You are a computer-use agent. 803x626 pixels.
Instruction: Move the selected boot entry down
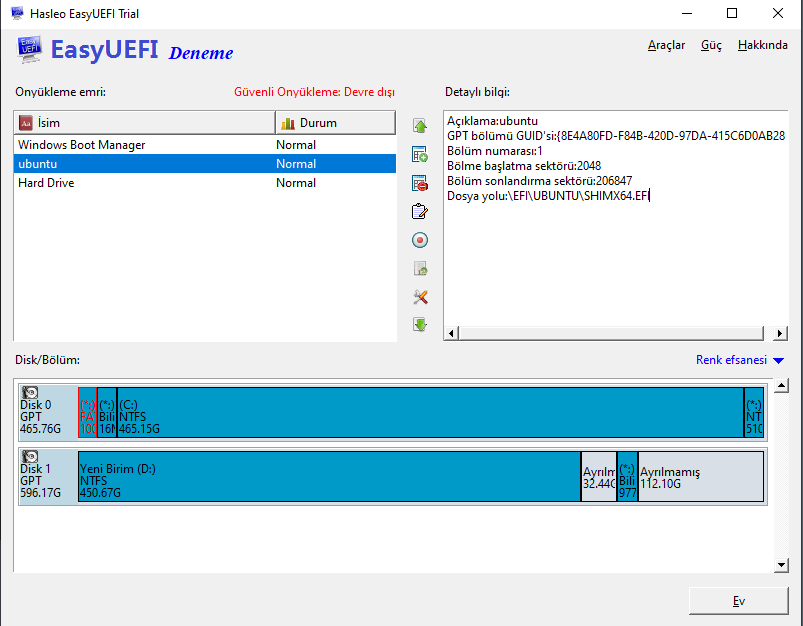click(x=420, y=324)
